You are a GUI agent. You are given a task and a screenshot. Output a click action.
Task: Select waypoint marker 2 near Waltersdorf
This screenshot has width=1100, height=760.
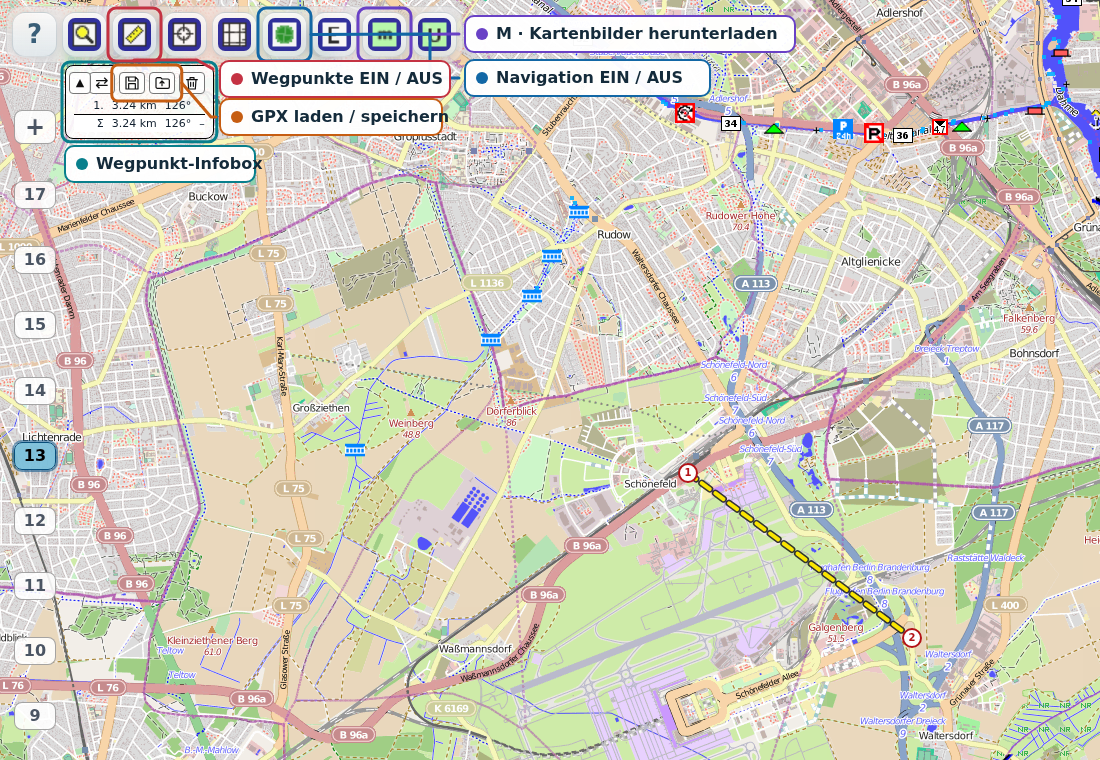911,637
